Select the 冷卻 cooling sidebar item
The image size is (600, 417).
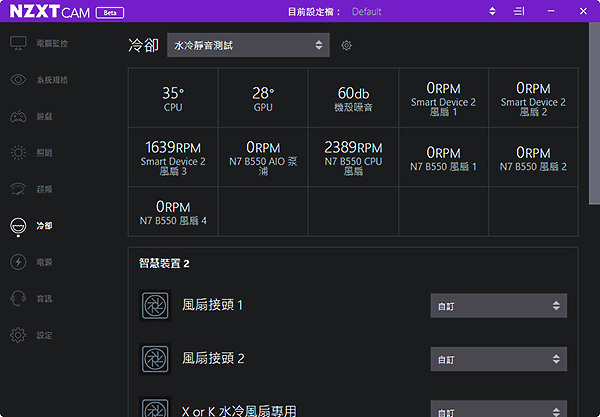coord(31,226)
